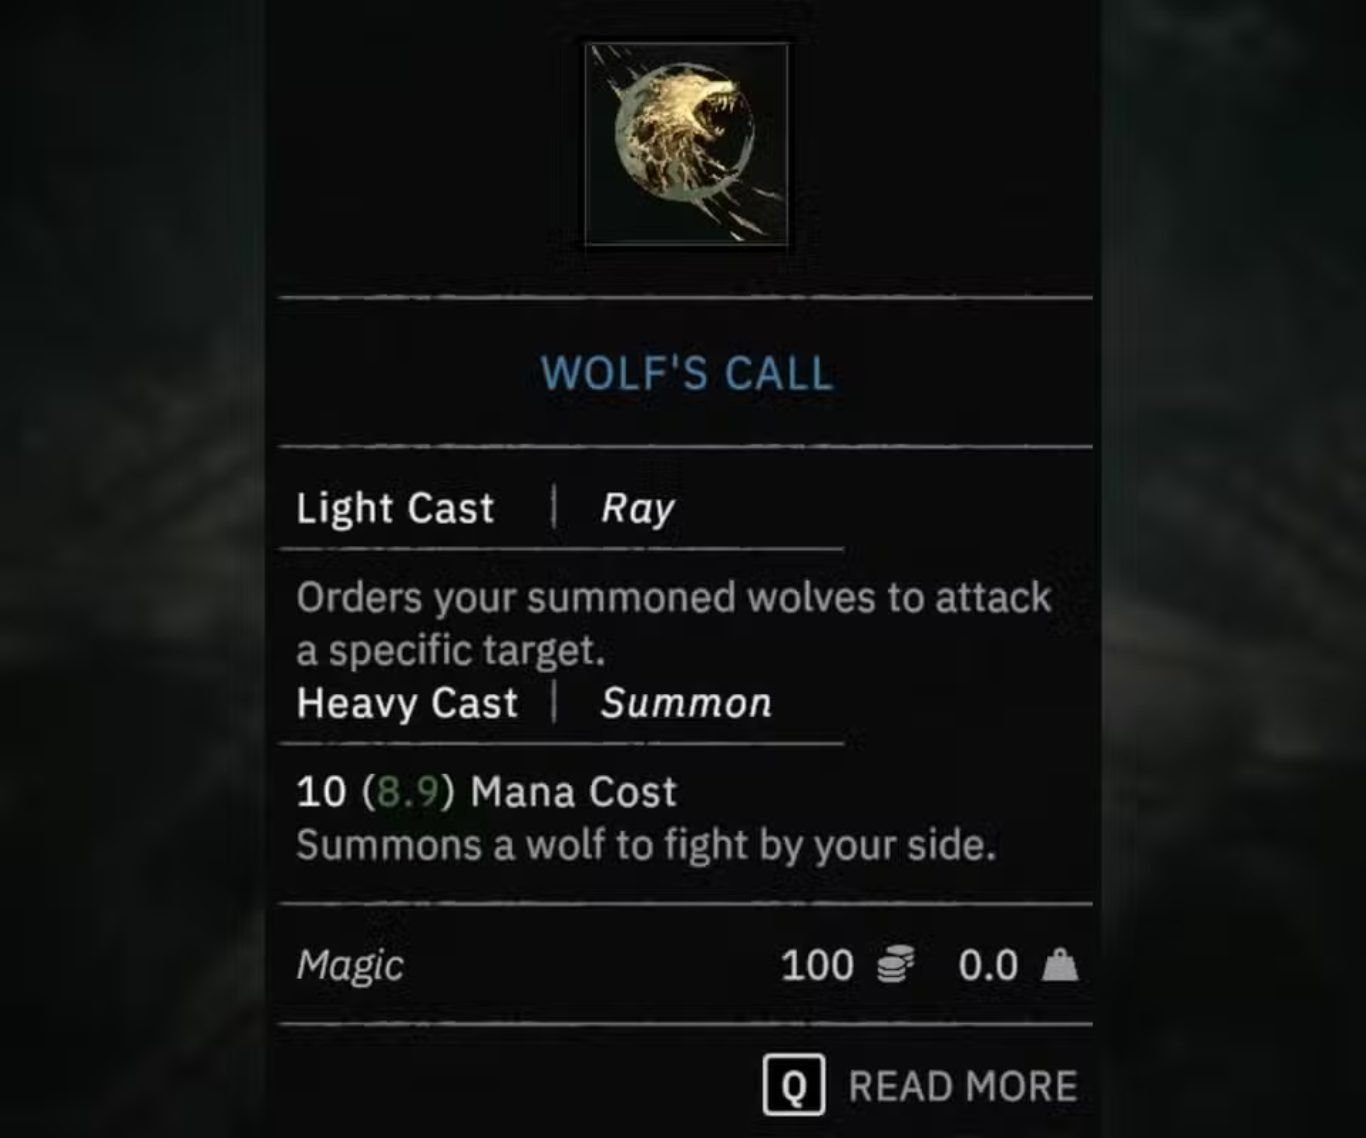Click the 0.0 weight value

click(988, 966)
